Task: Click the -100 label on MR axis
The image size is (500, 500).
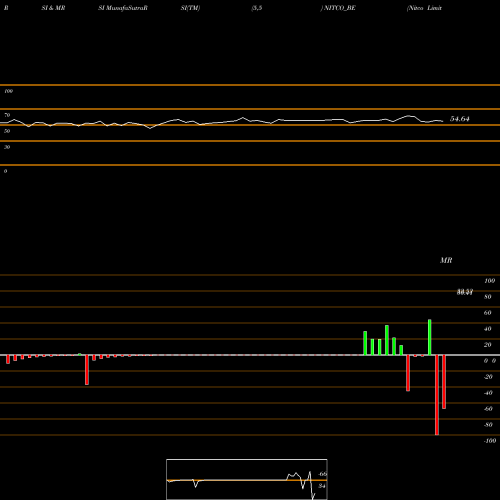Action: [490, 441]
